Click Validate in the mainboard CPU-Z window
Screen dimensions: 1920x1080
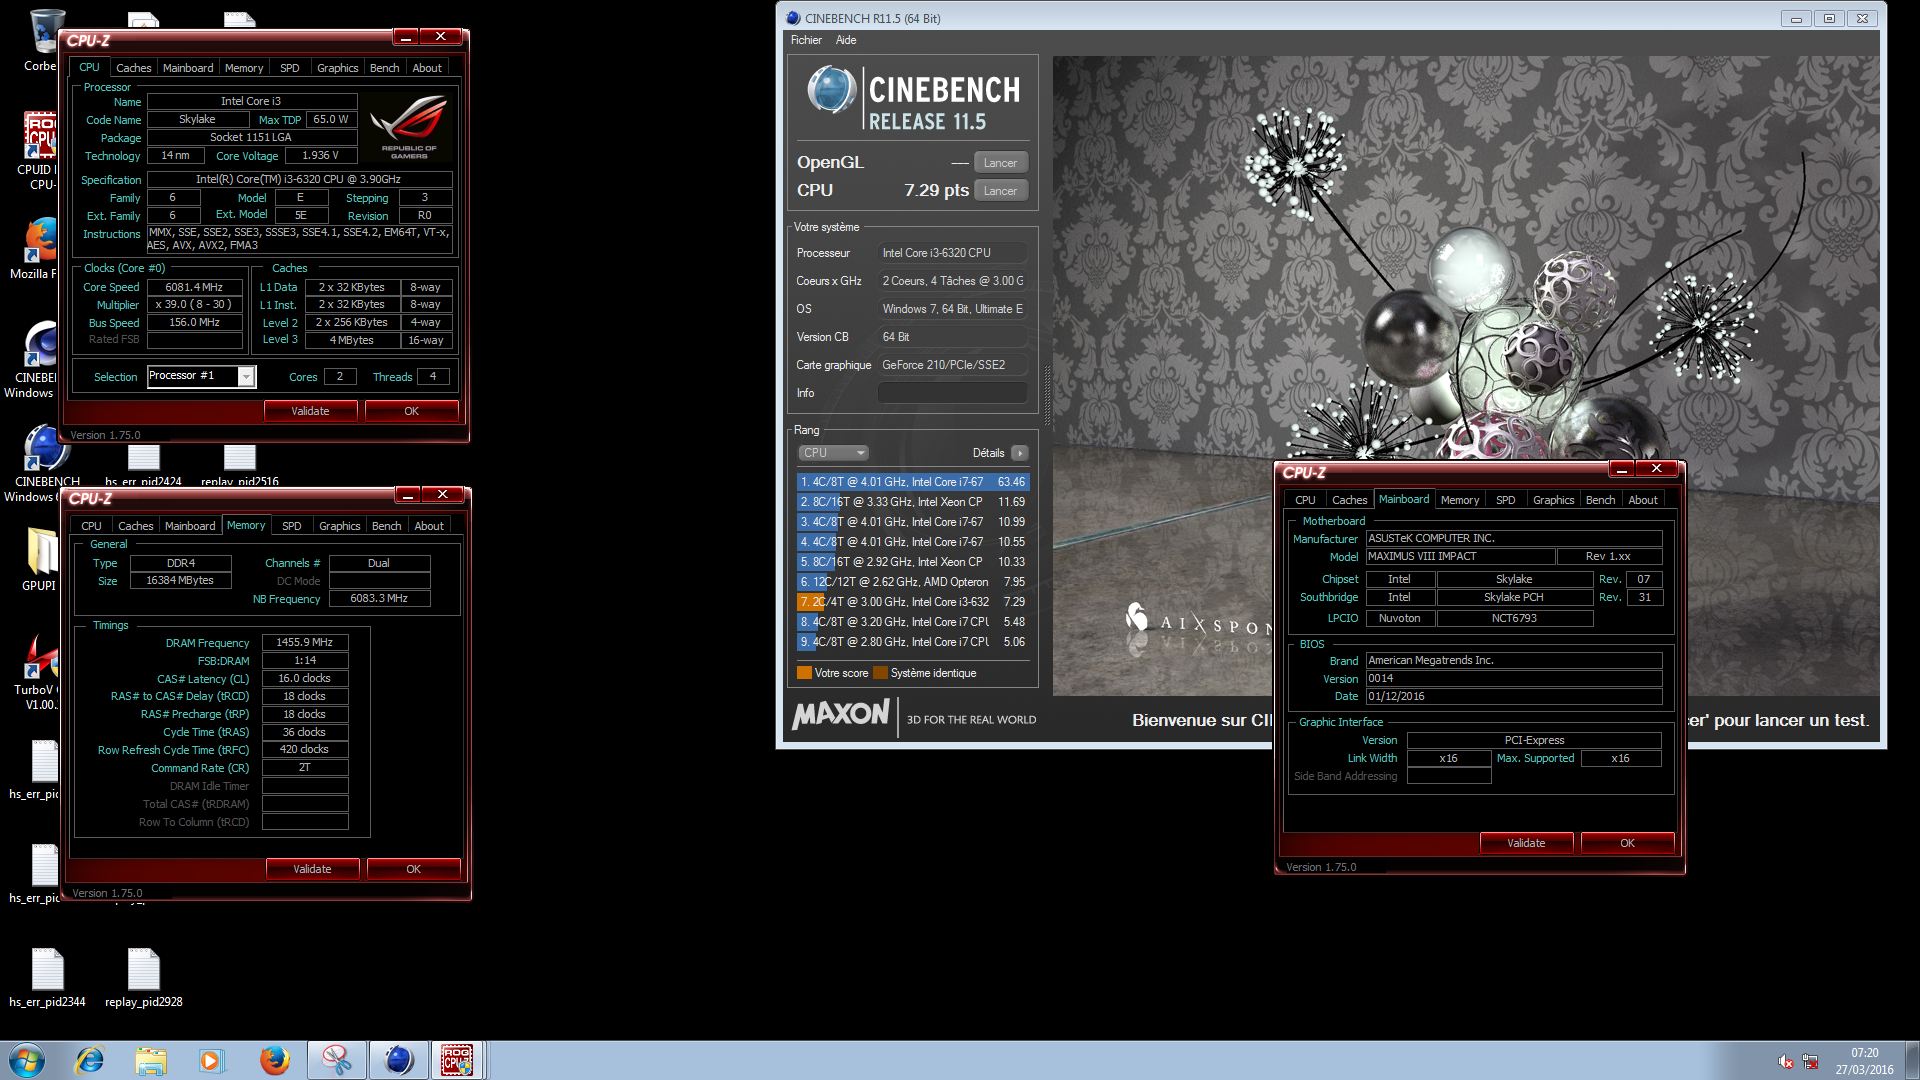(x=1526, y=843)
